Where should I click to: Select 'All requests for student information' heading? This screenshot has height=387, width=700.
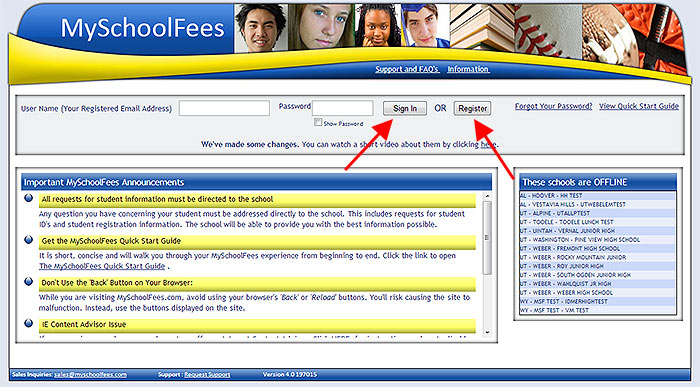[257, 200]
